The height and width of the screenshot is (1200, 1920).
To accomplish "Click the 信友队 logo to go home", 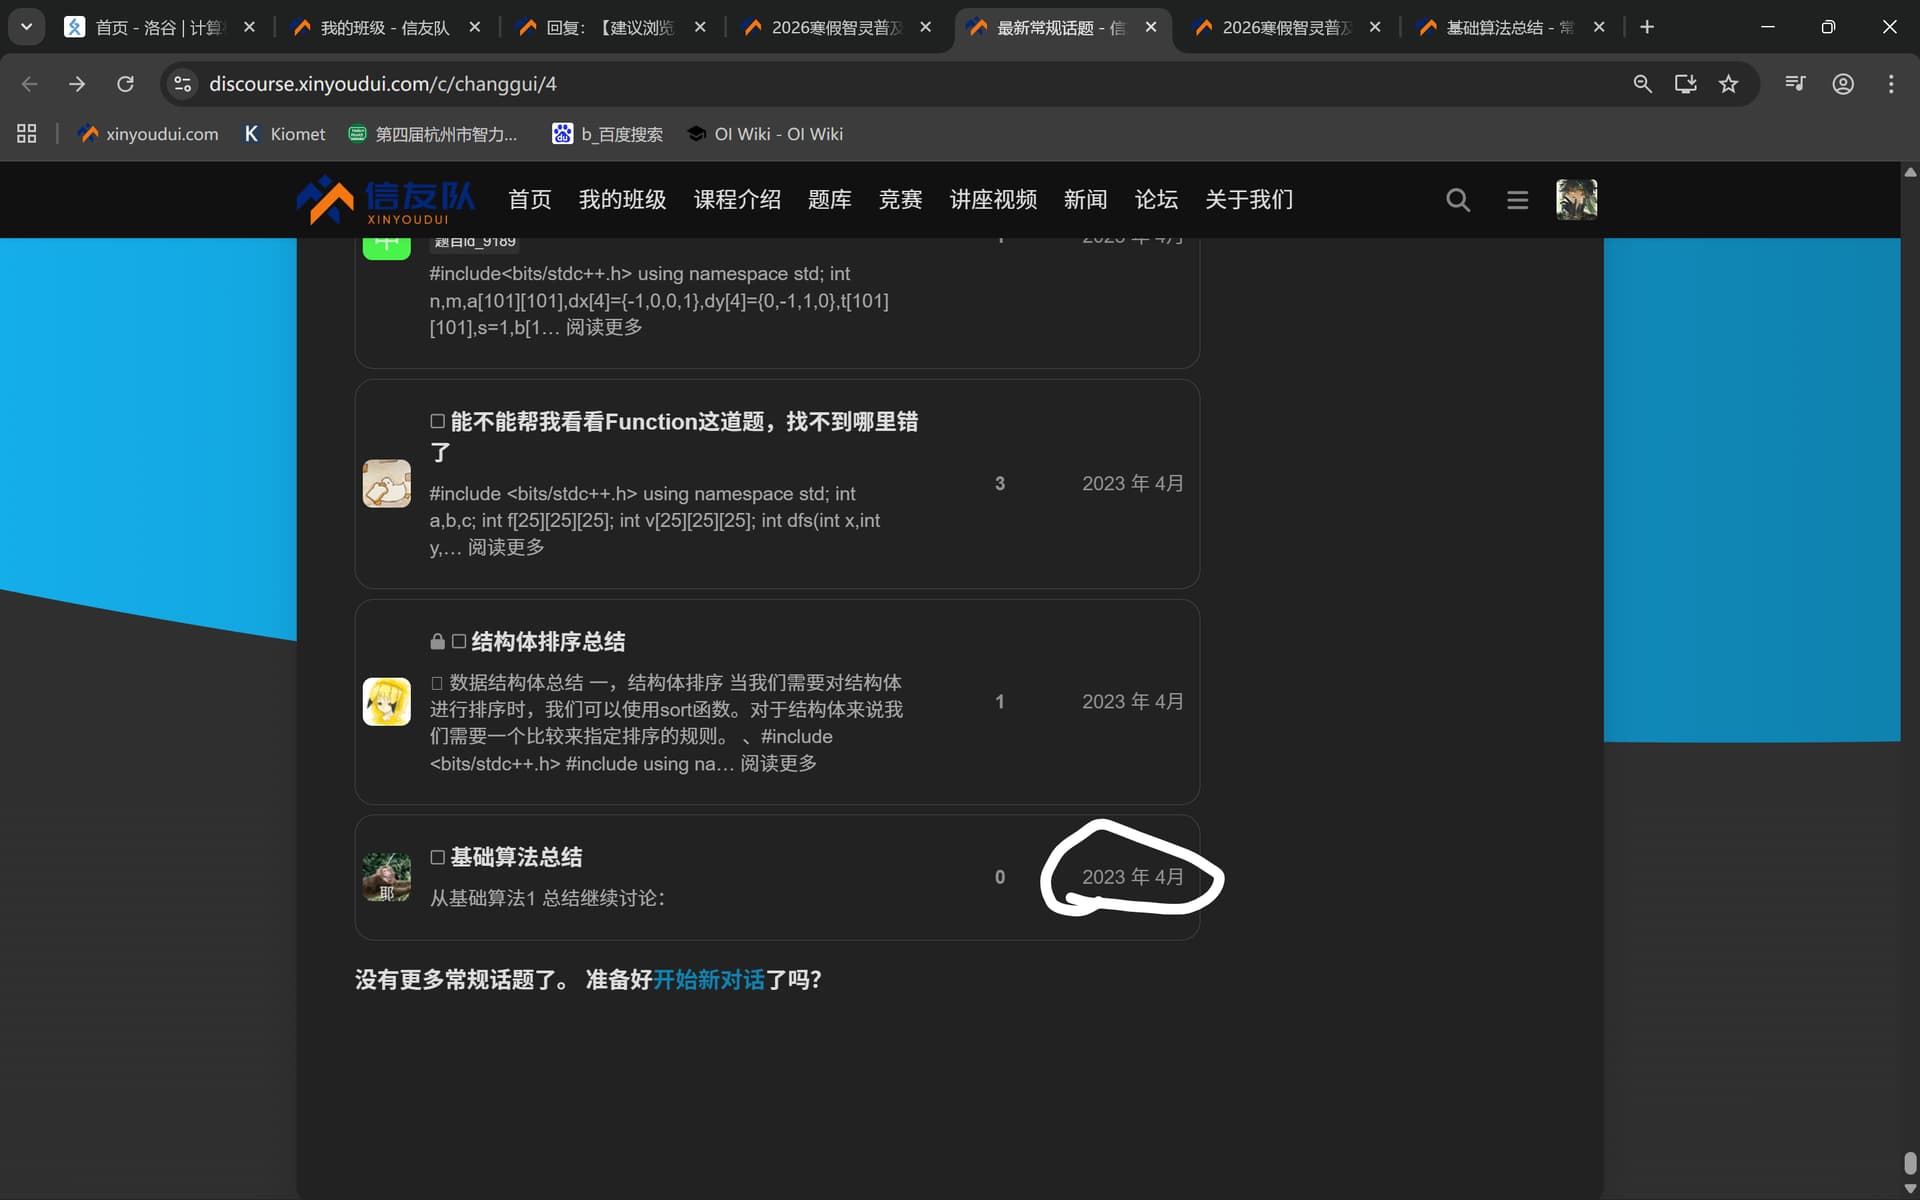I will (x=385, y=199).
